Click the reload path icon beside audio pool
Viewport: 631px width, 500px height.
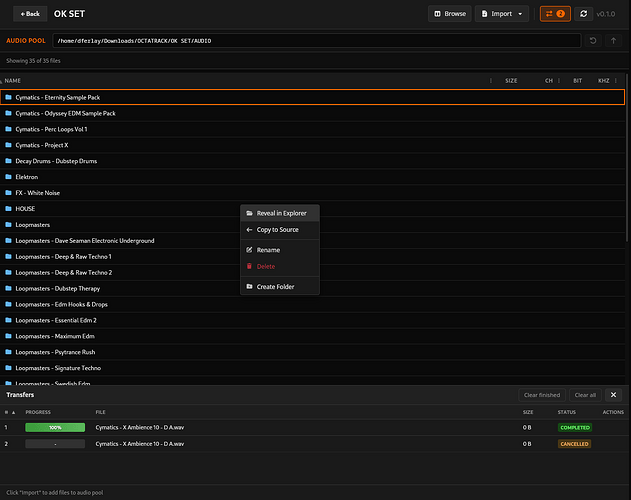593,41
